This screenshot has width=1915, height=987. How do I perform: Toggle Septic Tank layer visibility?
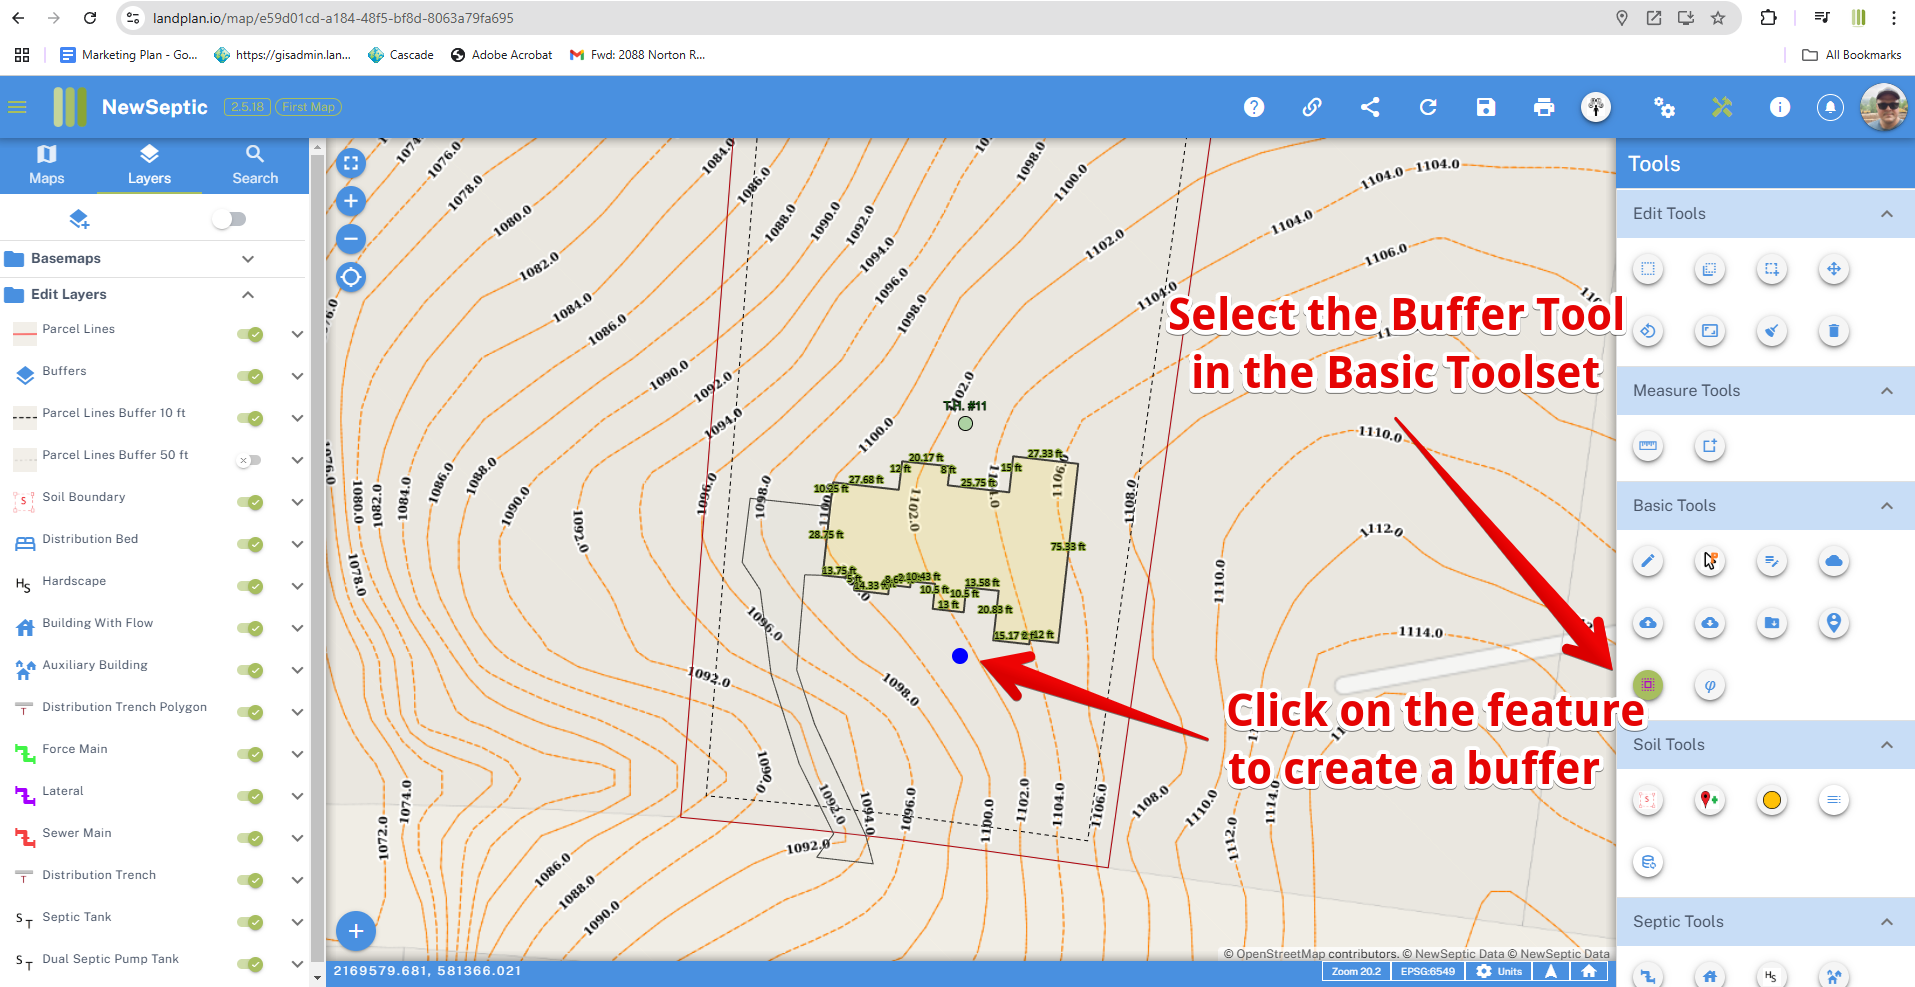pos(250,922)
